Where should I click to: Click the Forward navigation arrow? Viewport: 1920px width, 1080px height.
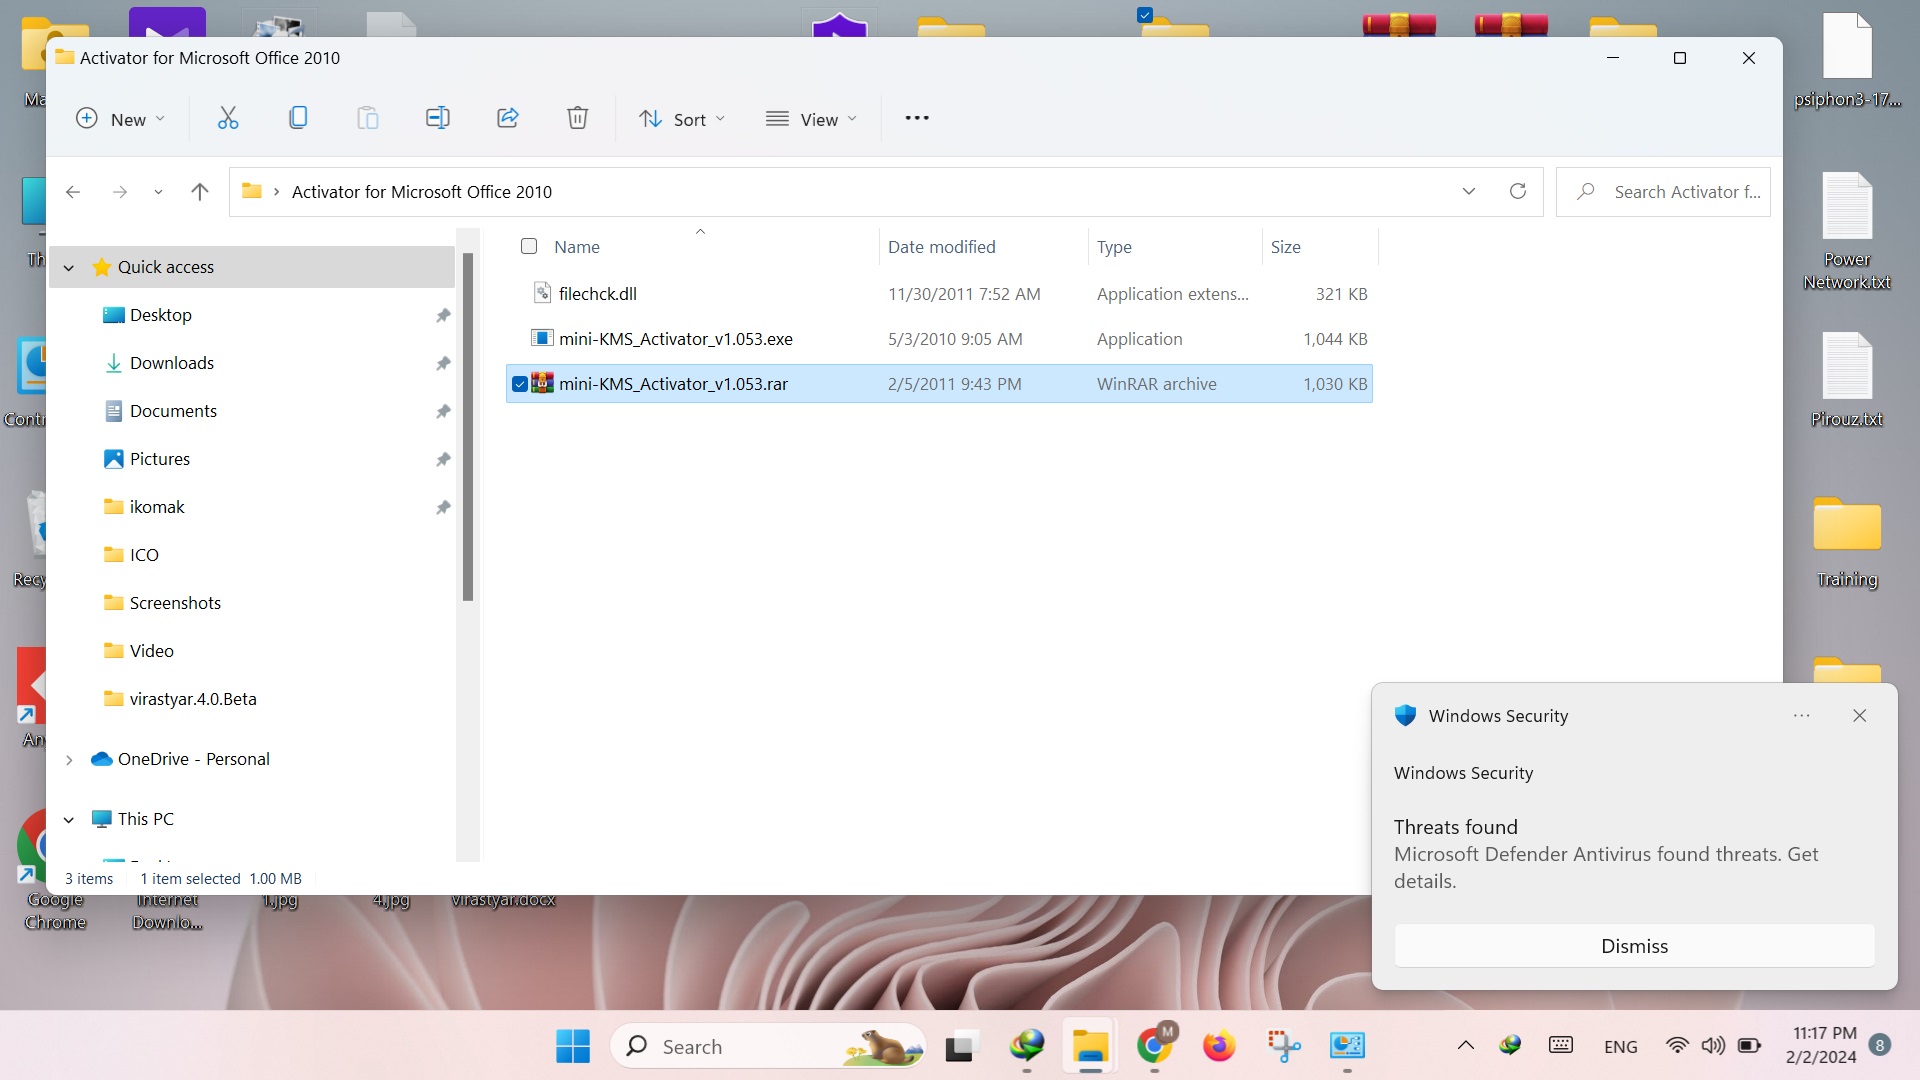coord(120,192)
